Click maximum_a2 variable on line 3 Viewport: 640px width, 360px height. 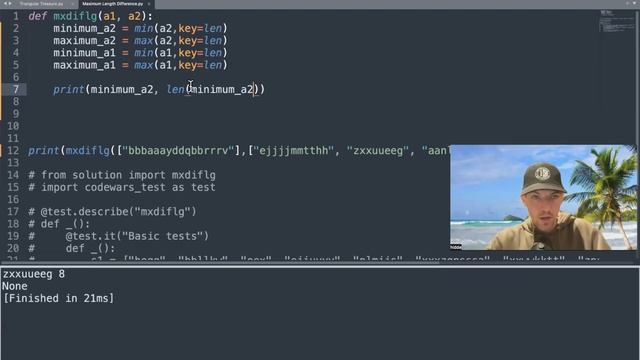click(x=84, y=41)
